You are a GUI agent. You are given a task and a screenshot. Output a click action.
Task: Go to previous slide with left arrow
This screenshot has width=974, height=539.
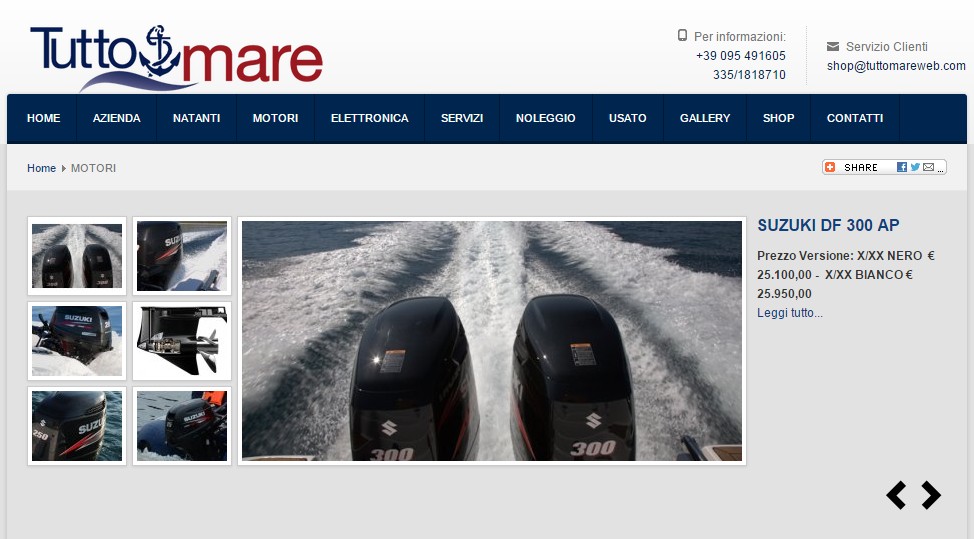[896, 495]
